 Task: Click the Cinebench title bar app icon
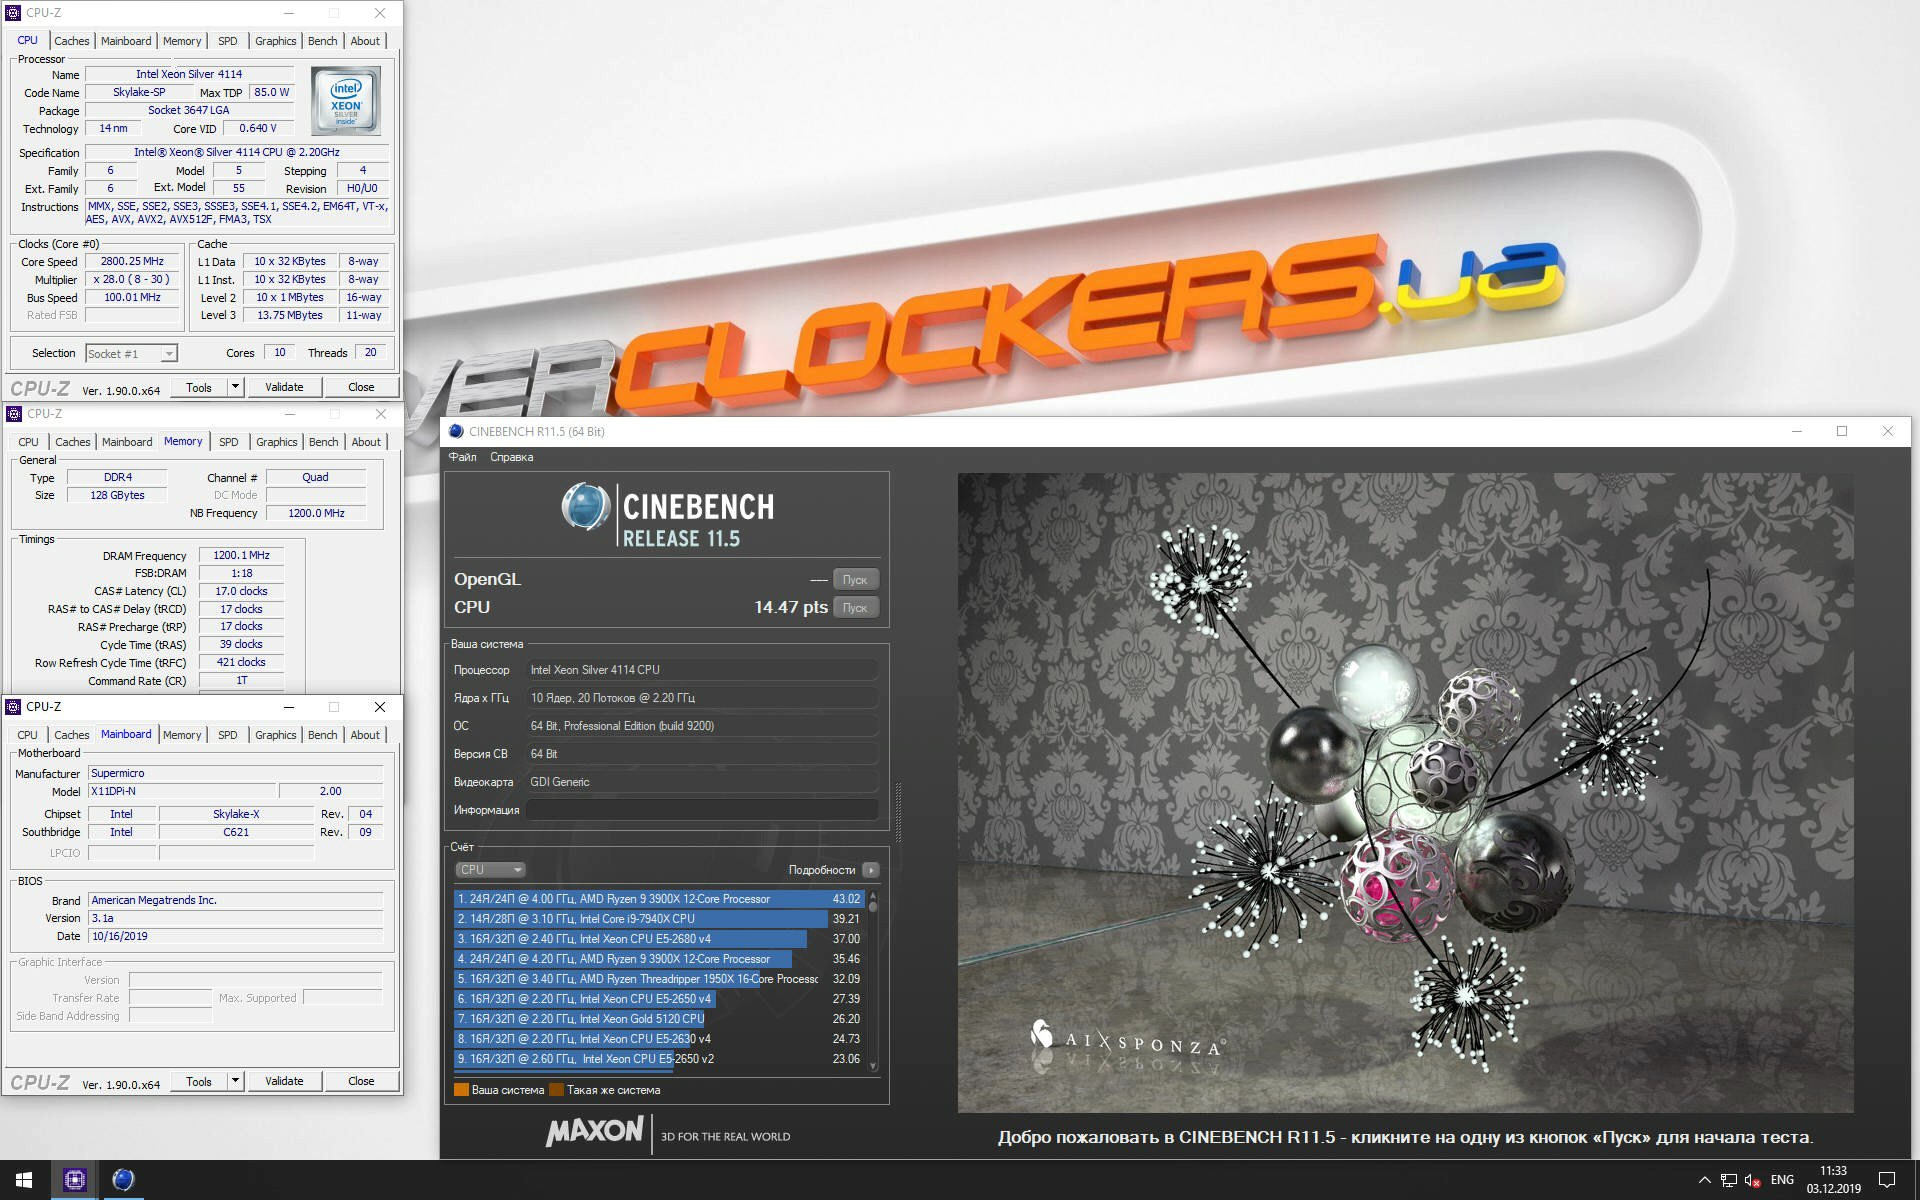(456, 432)
